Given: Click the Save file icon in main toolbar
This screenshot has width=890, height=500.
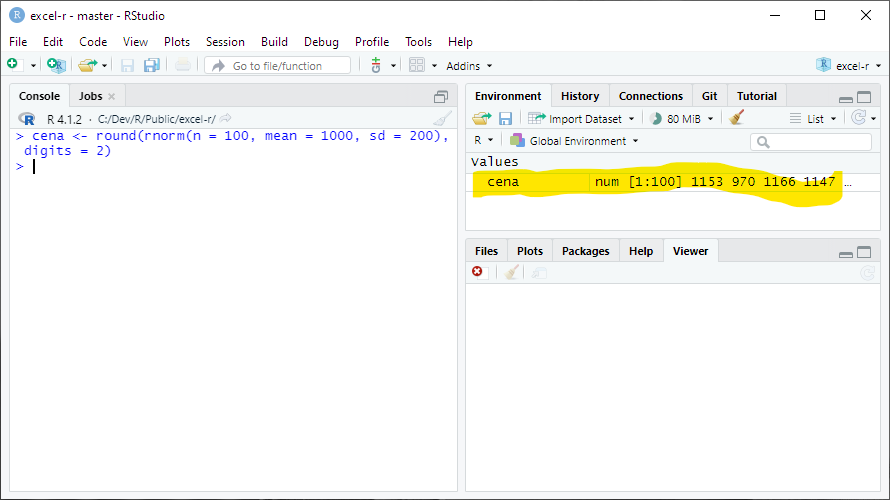Looking at the screenshot, I should 127,66.
